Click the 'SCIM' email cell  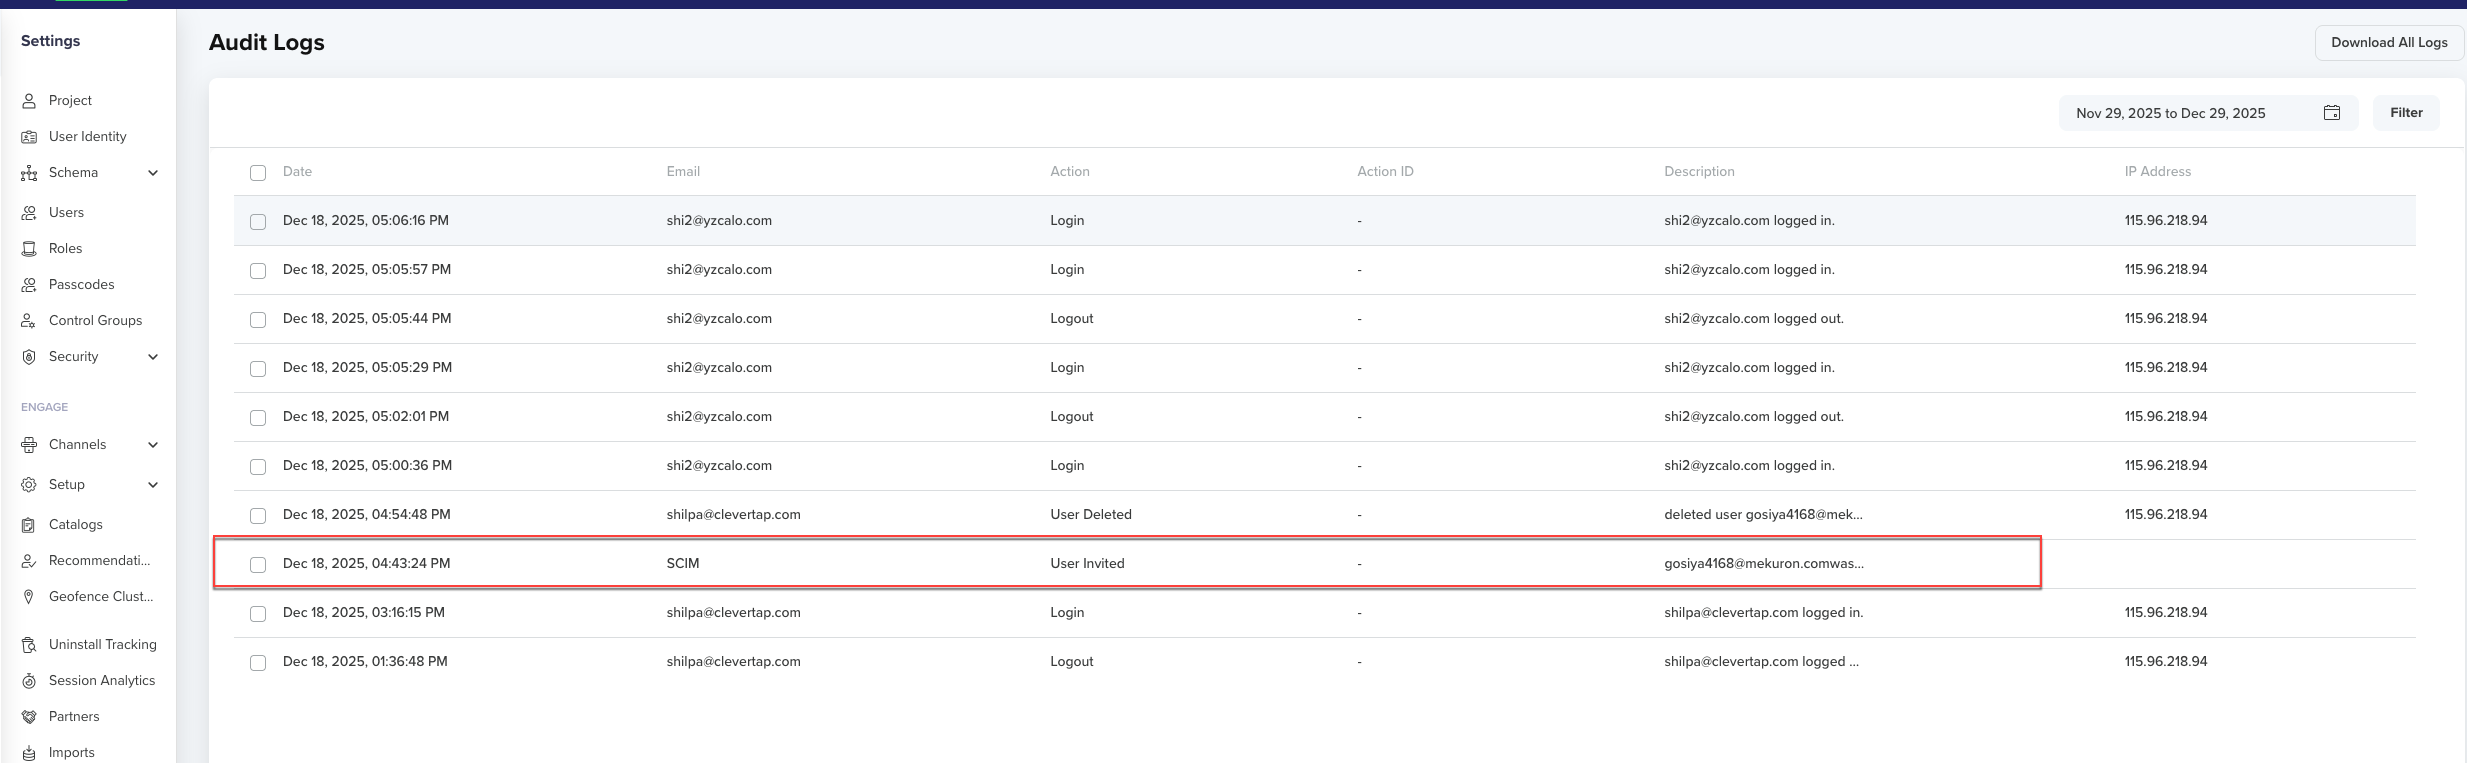coord(683,564)
